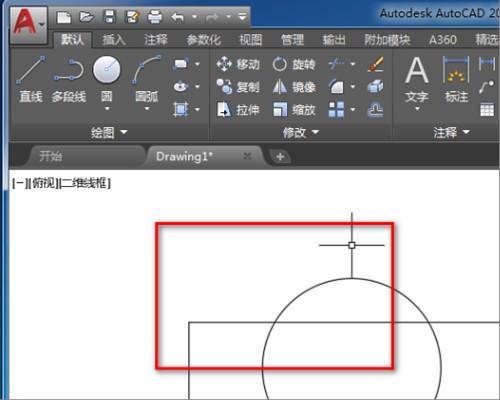This screenshot has width=500, height=400.
Task: Expand the hatch tool dropdown arrow
Action: (197, 109)
